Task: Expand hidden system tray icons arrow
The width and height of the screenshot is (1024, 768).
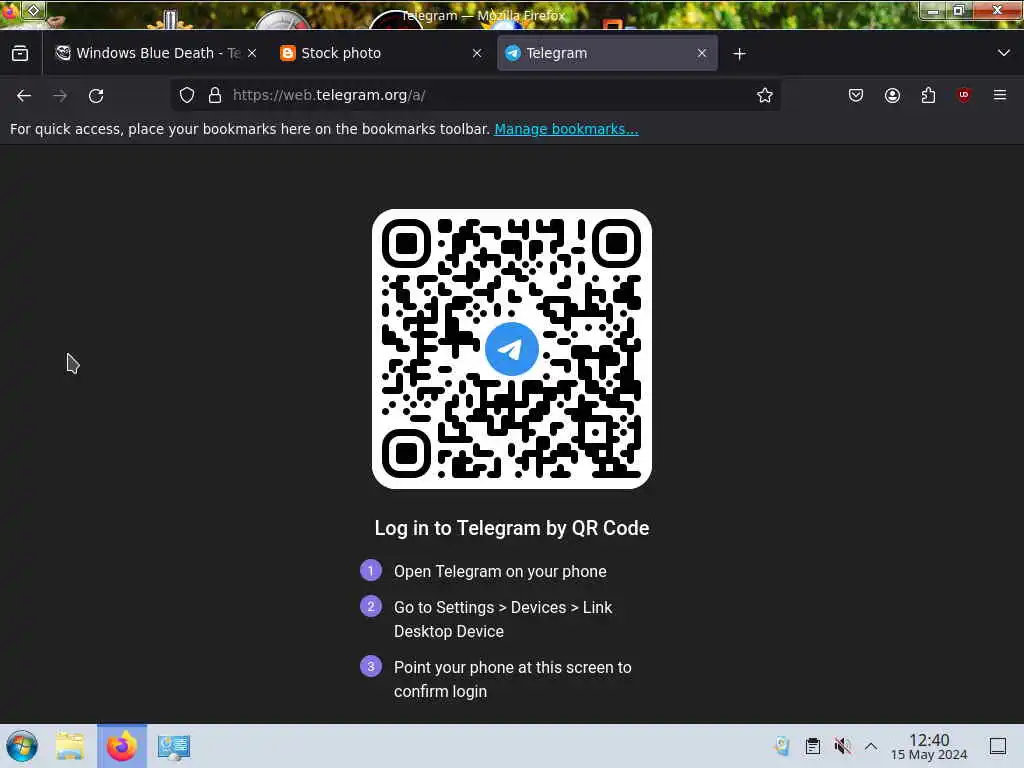Action: (871, 746)
